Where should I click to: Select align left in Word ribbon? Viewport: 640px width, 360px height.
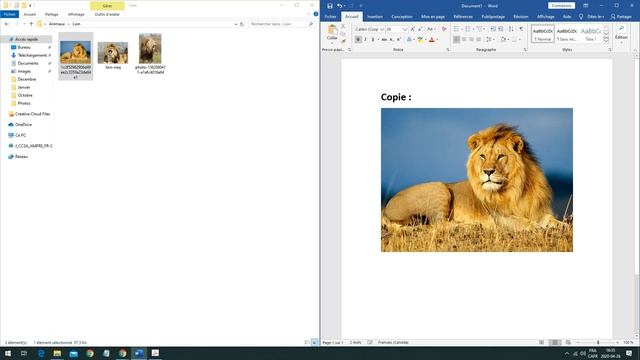456,40
